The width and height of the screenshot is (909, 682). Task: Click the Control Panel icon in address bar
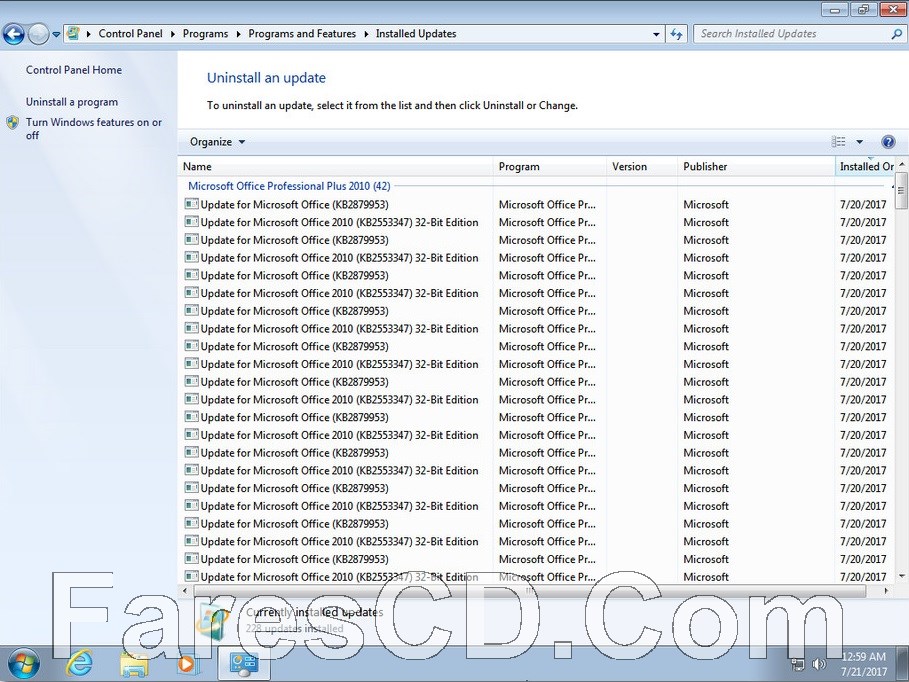(x=73, y=34)
